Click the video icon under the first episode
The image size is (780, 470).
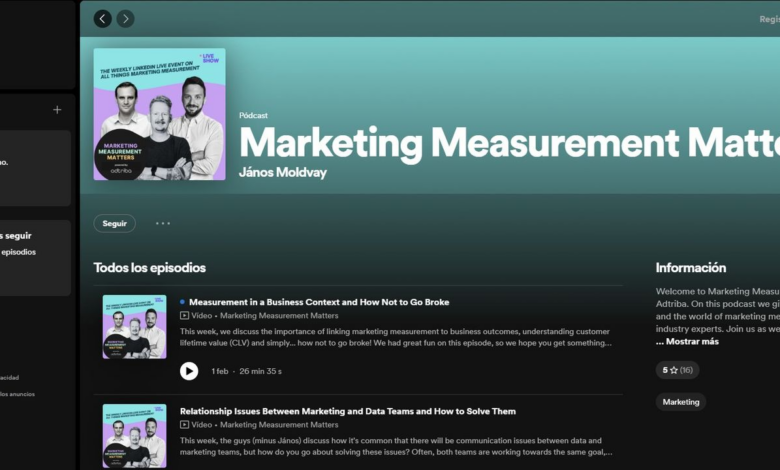[x=185, y=316]
